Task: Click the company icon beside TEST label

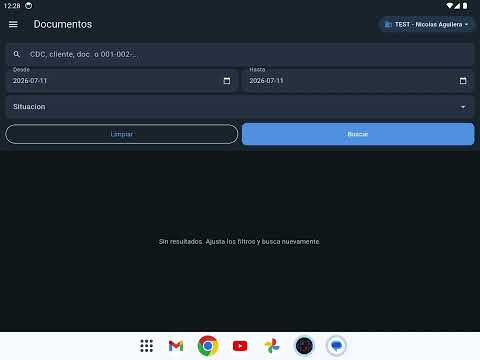Action: click(388, 24)
